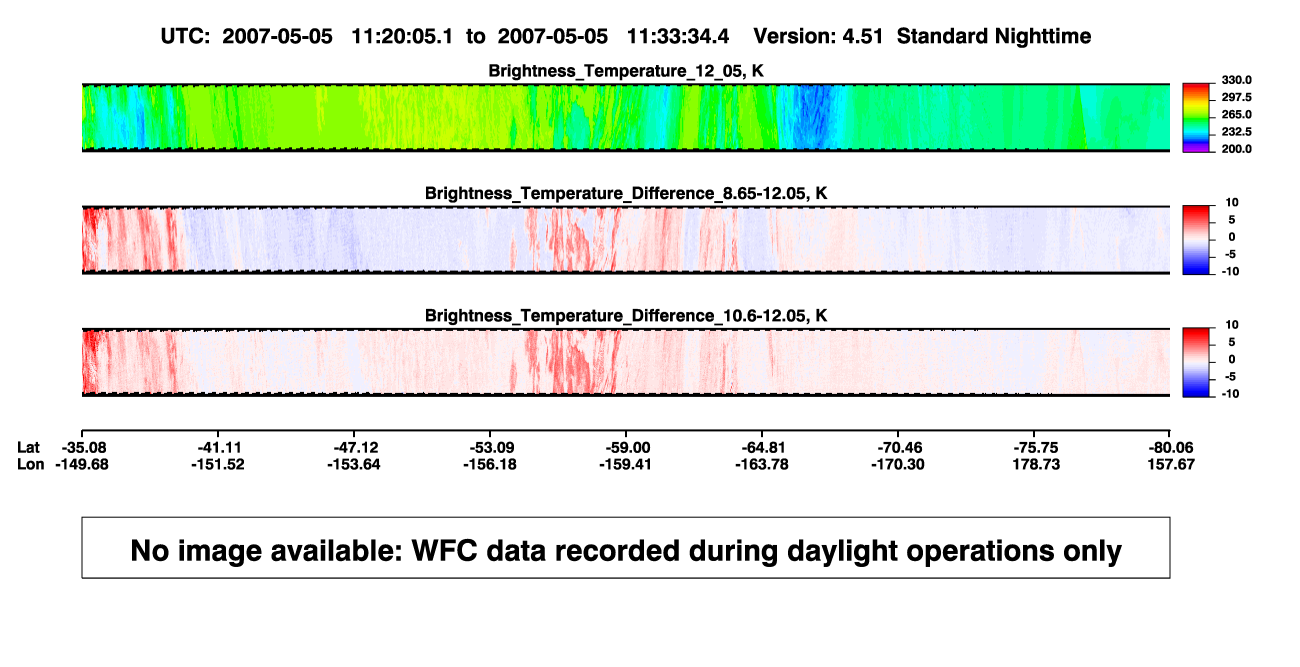Click the red-blue colorbar of the 8.65-12.05 plot
The image size is (1300, 667).
point(1194,240)
